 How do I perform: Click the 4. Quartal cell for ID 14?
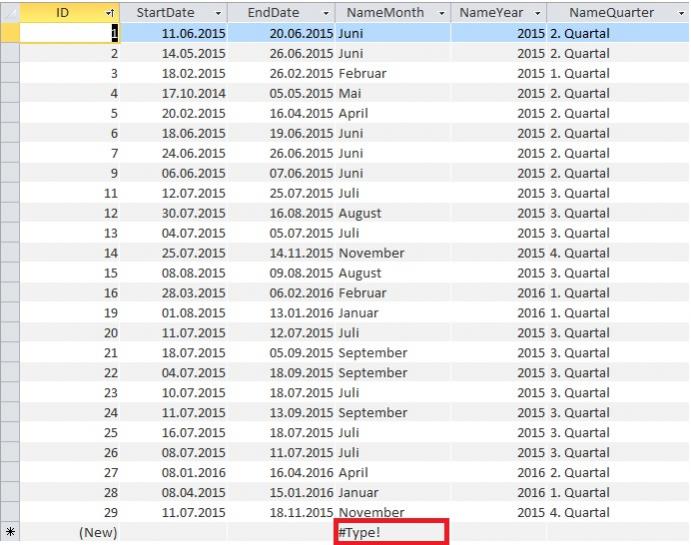pyautogui.click(x=618, y=253)
